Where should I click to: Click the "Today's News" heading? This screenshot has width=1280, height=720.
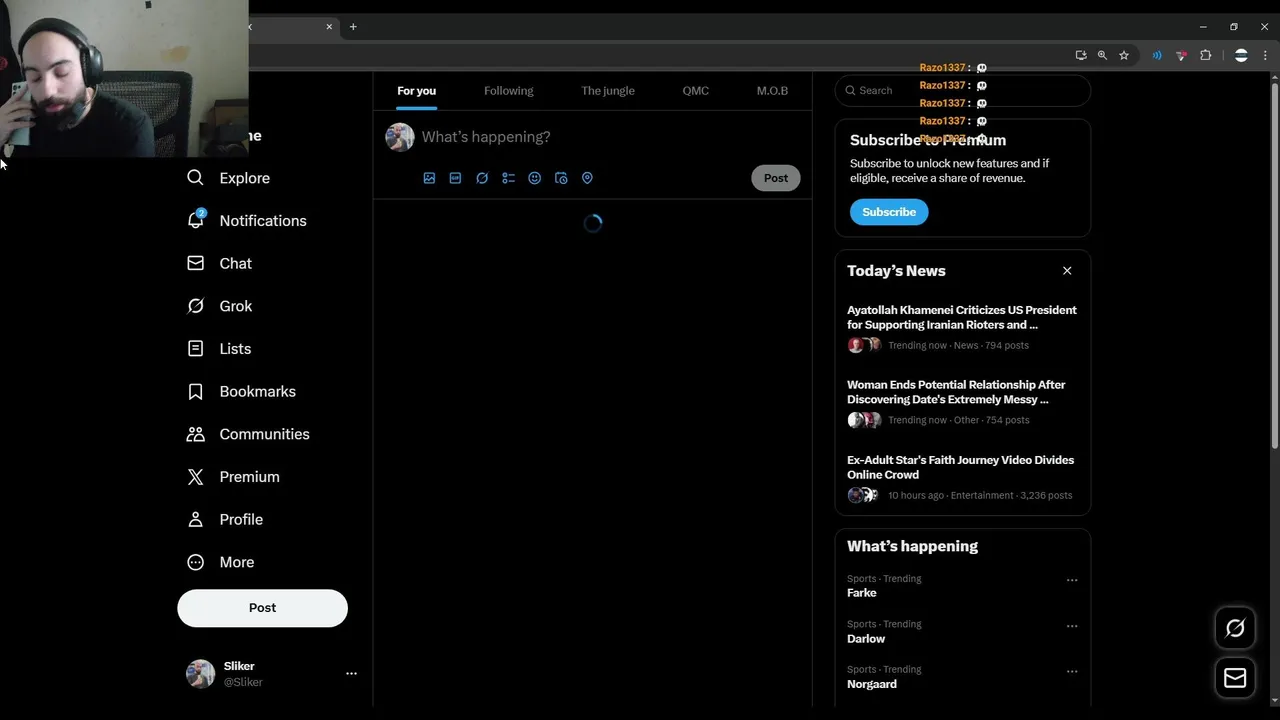point(896,271)
